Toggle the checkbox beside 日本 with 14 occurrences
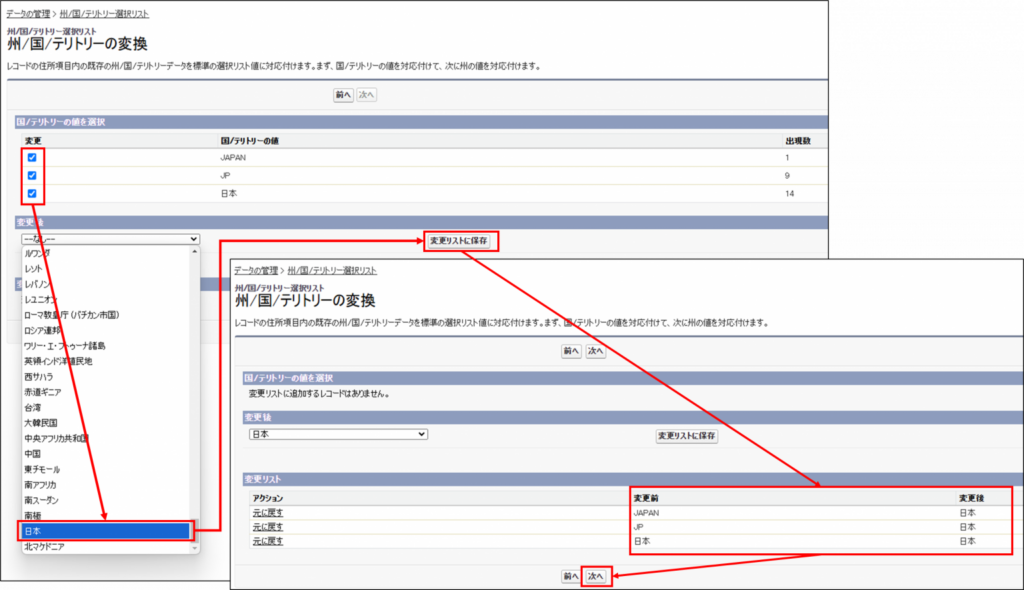Image resolution: width=1024 pixels, height=590 pixels. (x=32, y=193)
